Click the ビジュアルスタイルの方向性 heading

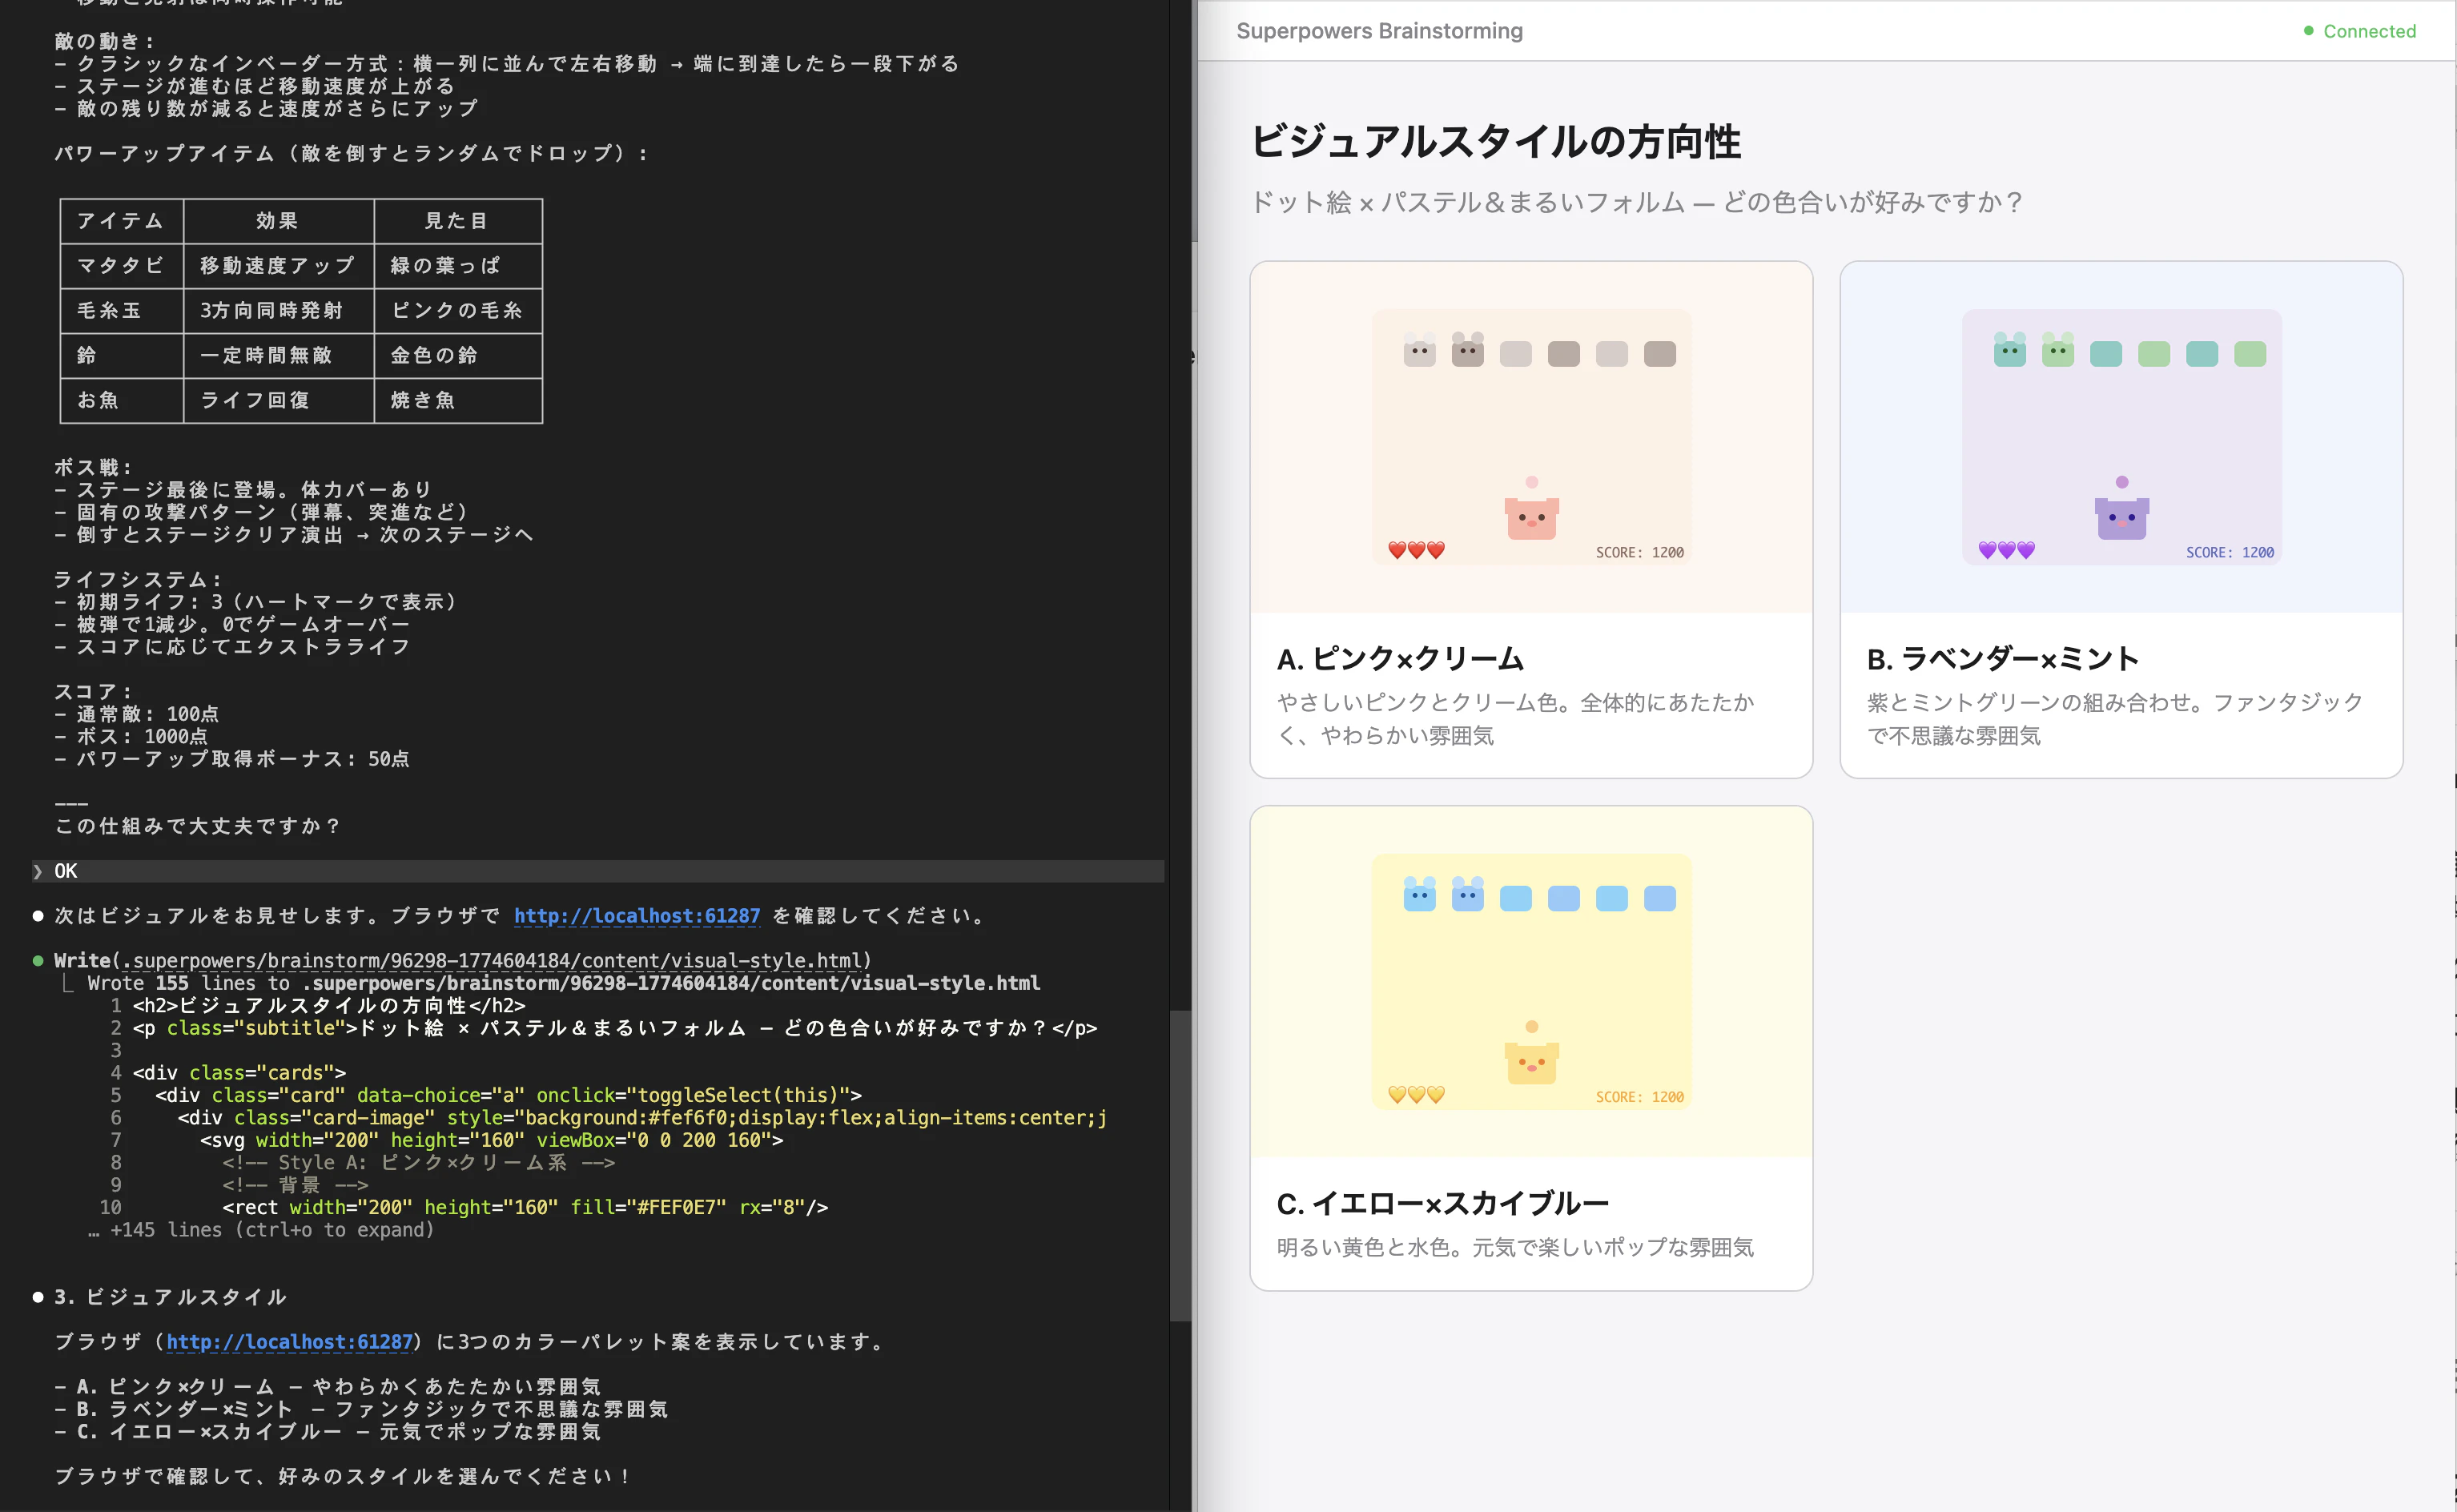(x=1495, y=142)
